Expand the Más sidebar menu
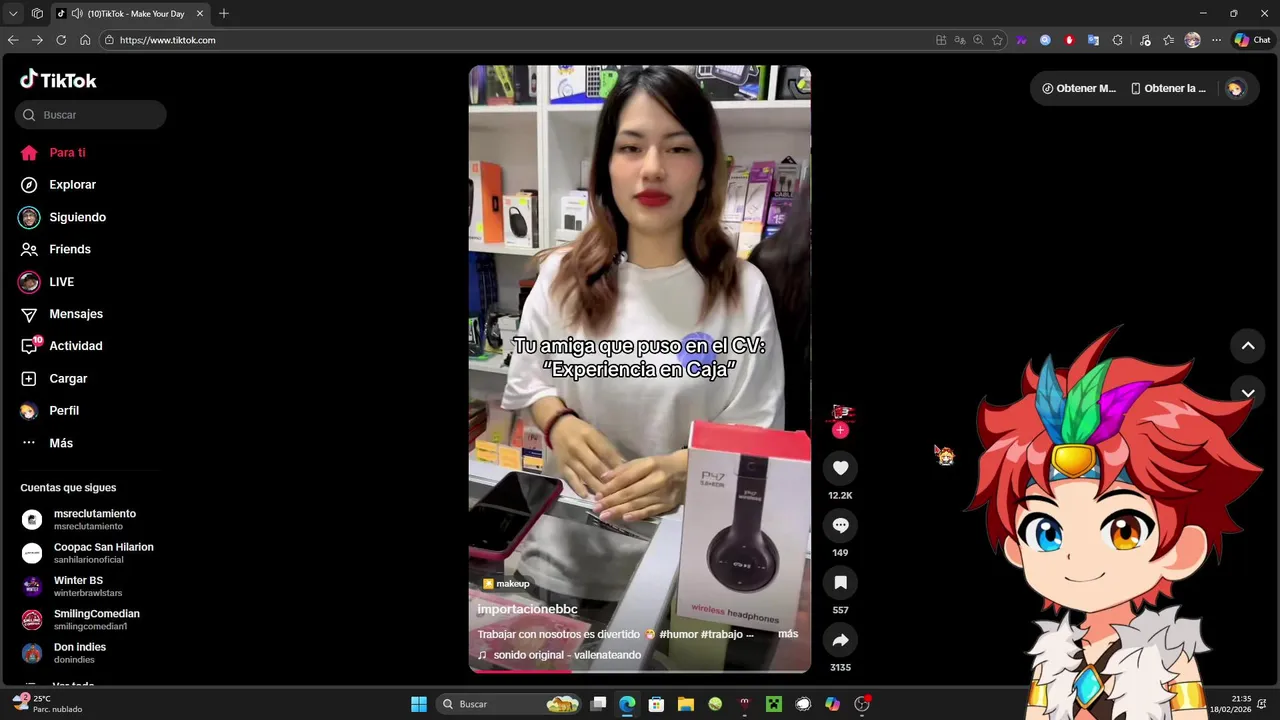The width and height of the screenshot is (1280, 720). pos(47,443)
